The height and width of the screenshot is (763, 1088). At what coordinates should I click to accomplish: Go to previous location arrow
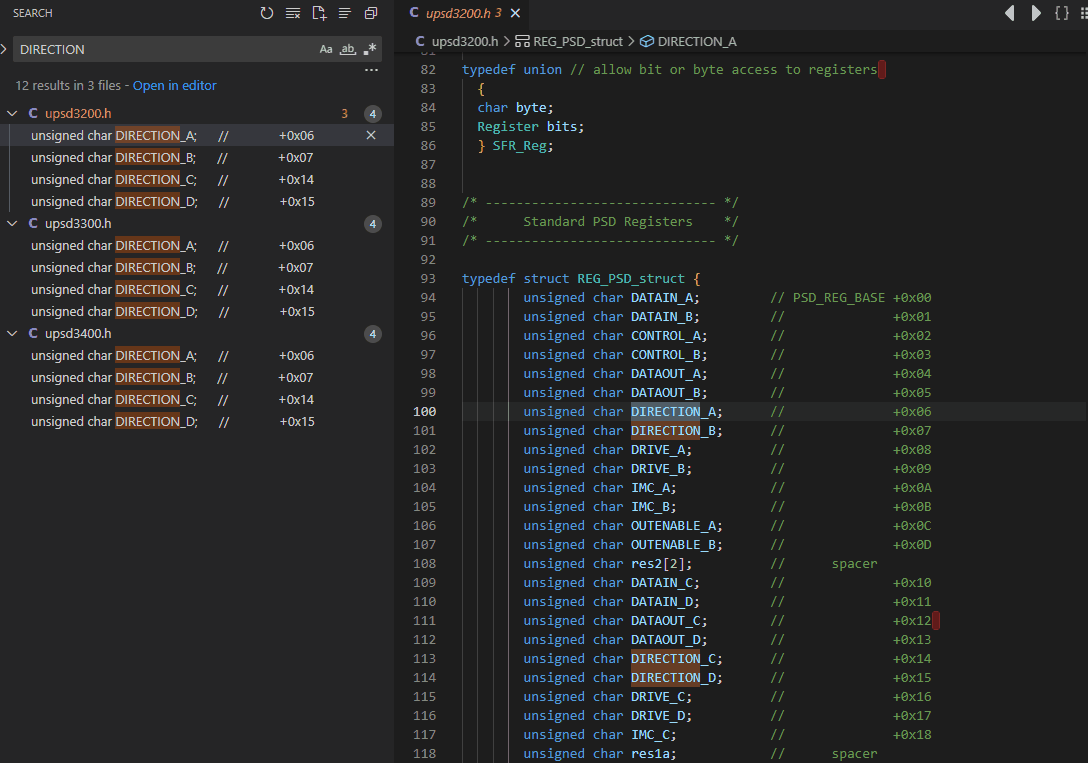pos(1010,13)
